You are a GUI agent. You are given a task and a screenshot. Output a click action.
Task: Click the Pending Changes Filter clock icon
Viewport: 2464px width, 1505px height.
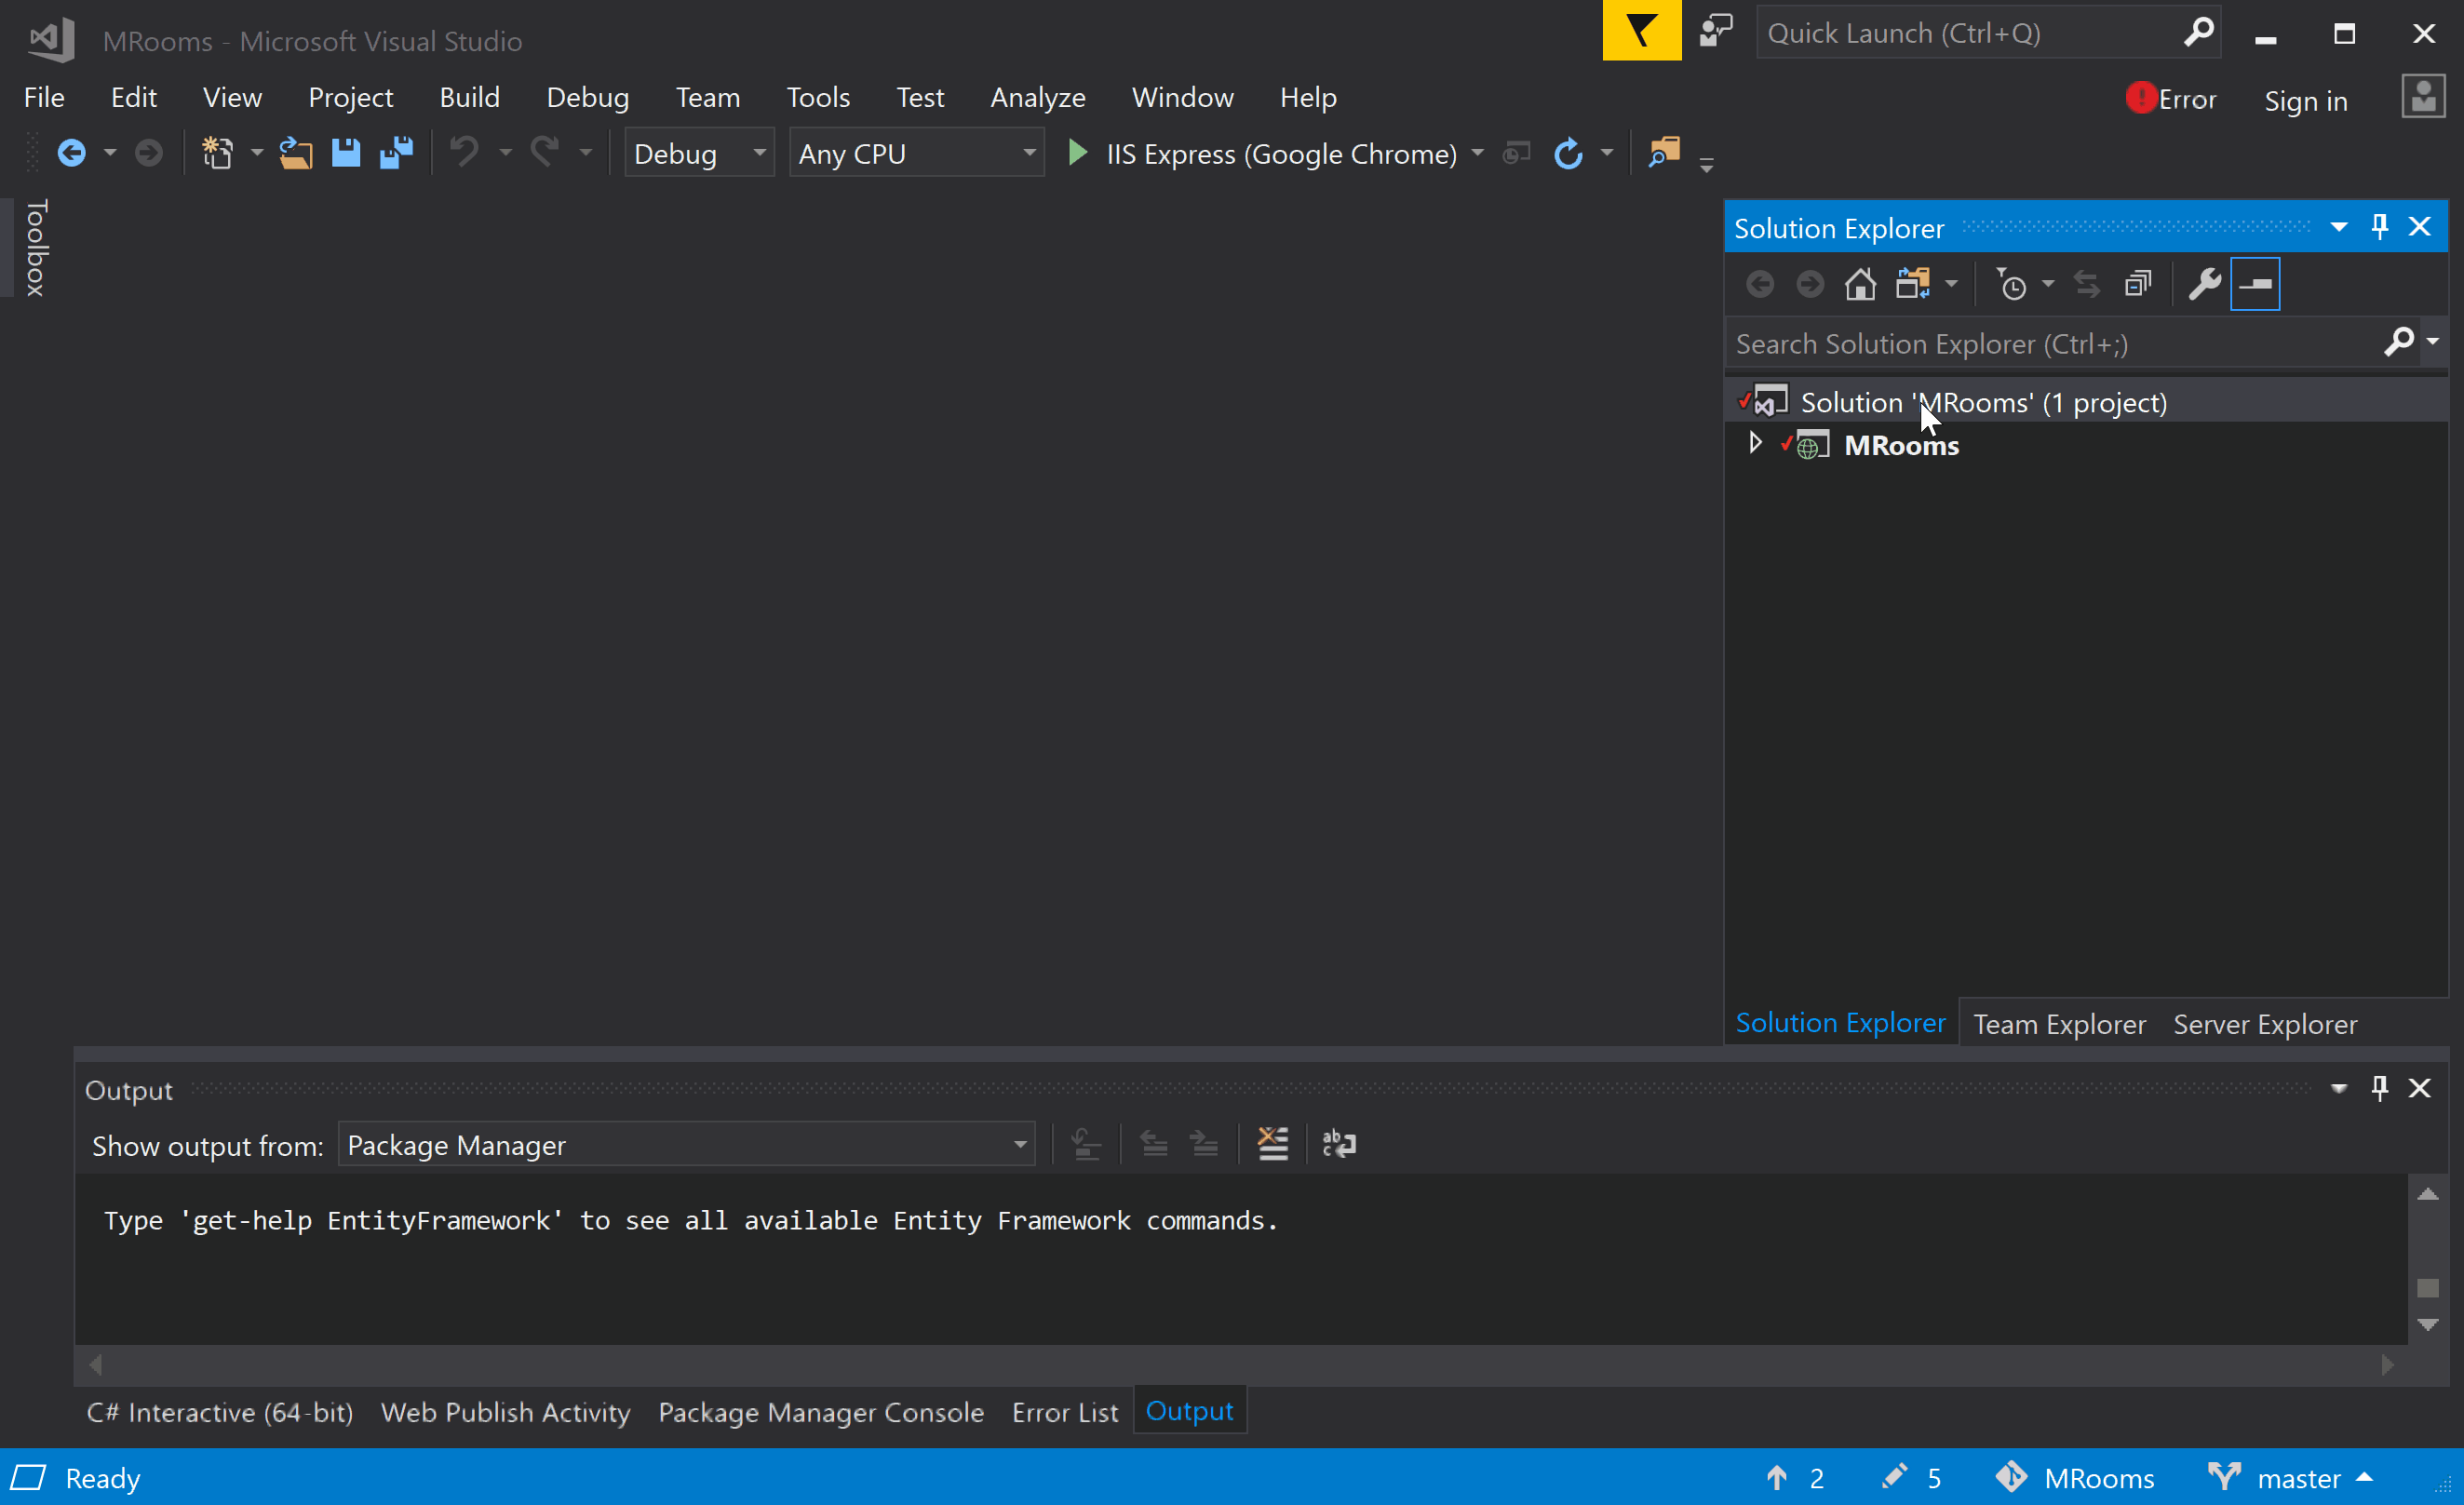[2011, 285]
